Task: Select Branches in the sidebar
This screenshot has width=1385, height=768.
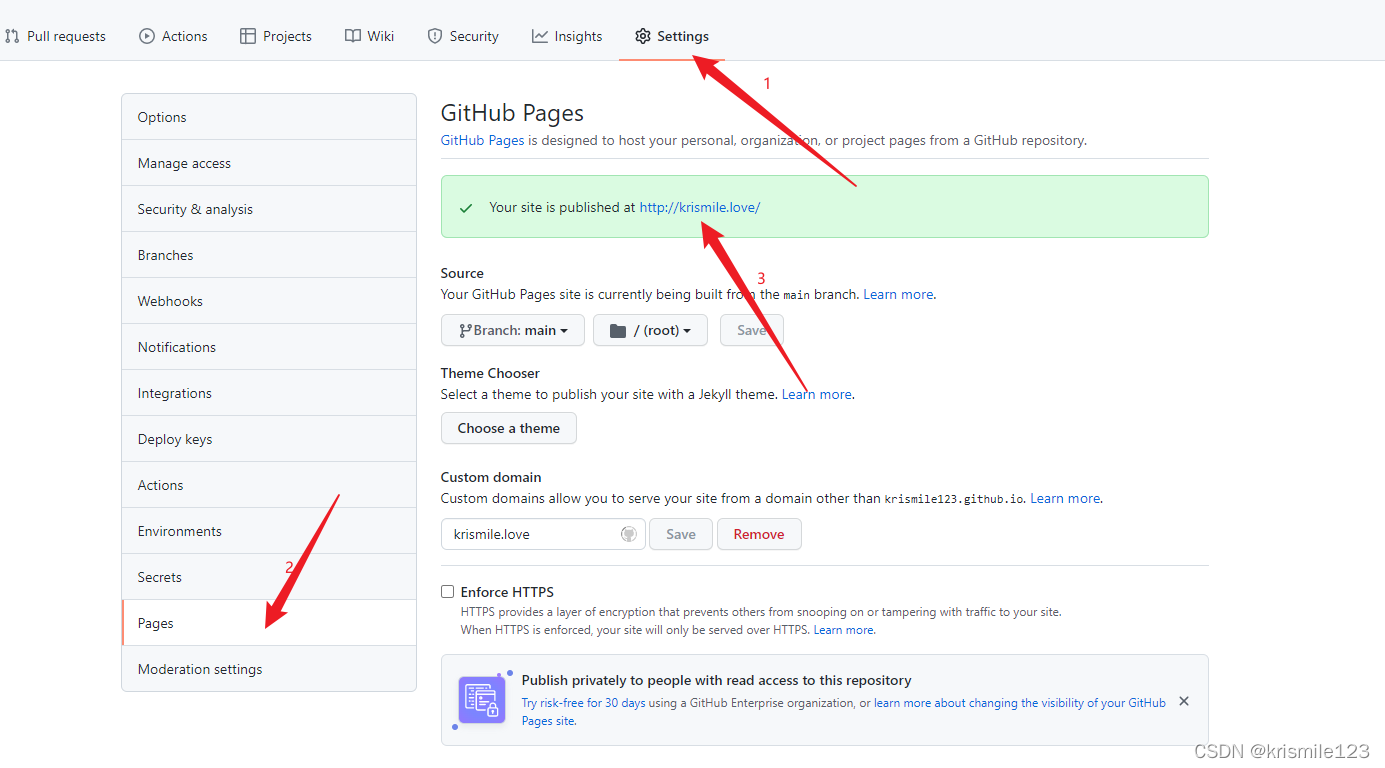Action: (x=269, y=255)
